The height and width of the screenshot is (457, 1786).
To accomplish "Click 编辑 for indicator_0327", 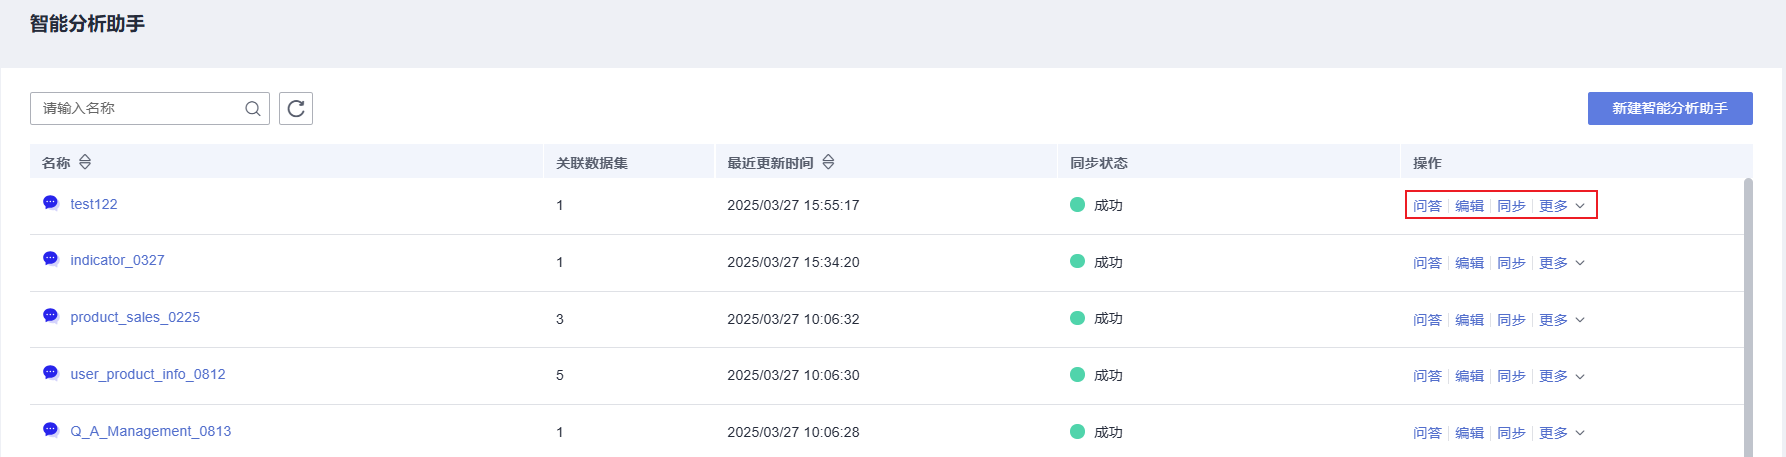I will 1469,263.
